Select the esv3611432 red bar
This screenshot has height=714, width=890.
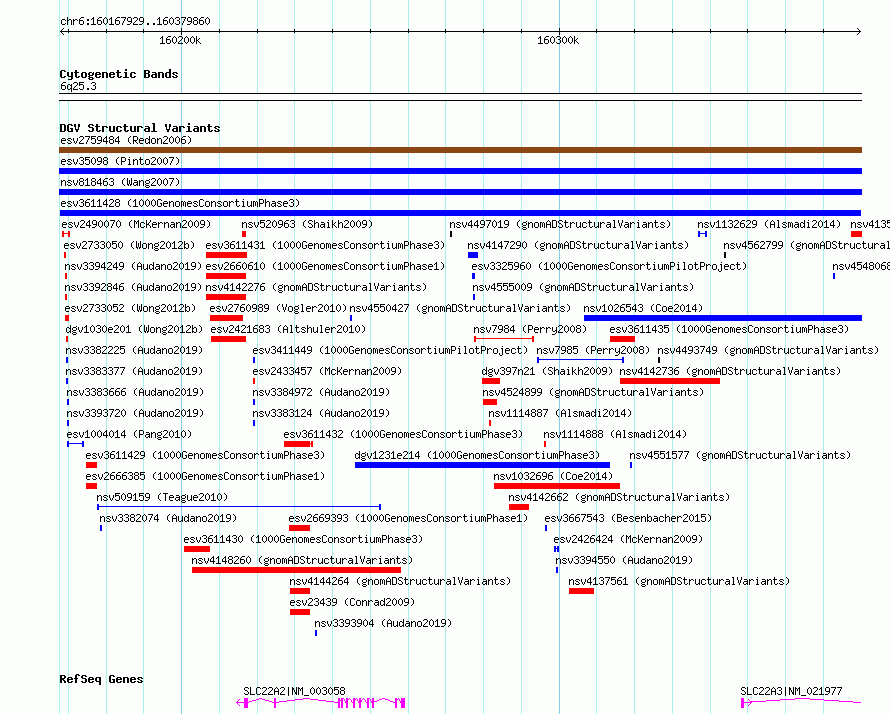(298, 444)
